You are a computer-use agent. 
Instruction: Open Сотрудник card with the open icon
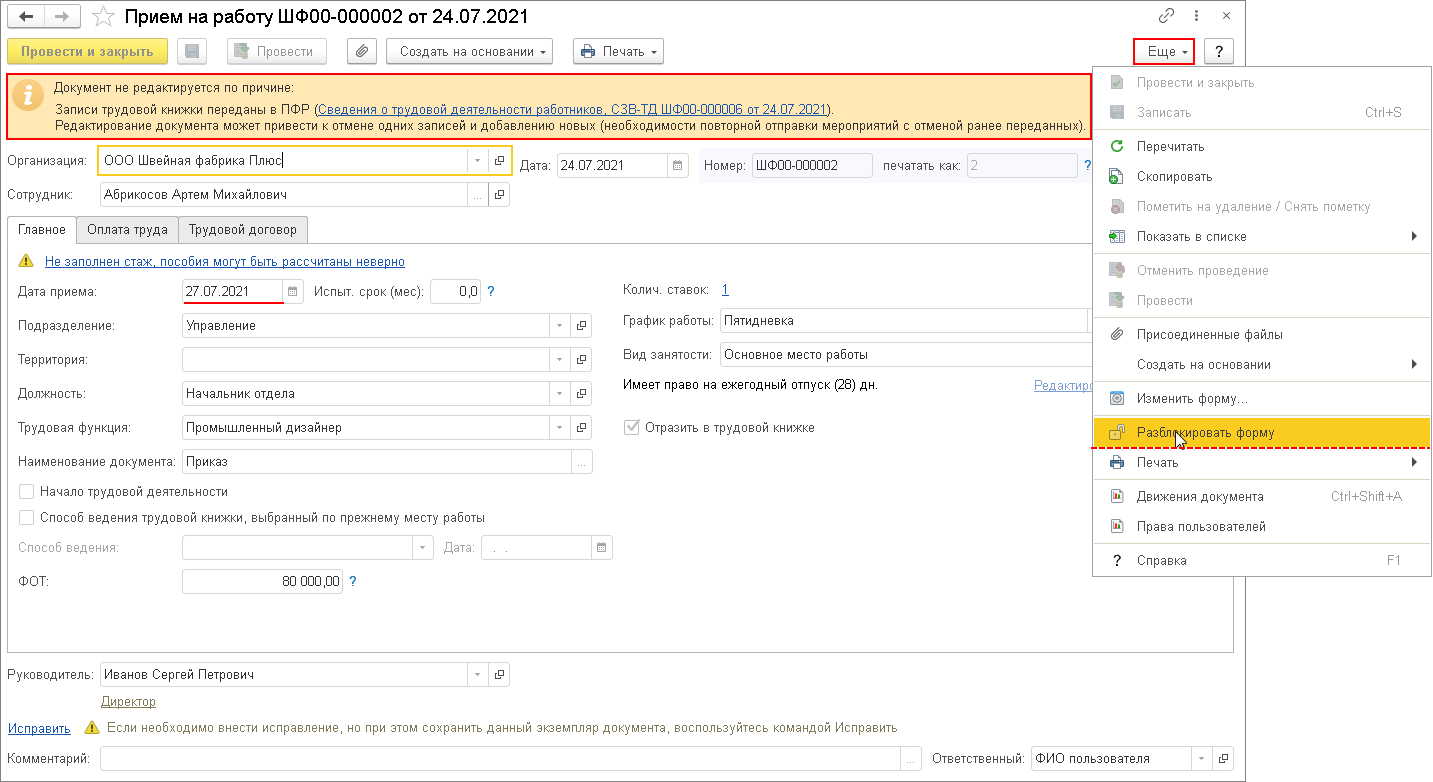499,195
